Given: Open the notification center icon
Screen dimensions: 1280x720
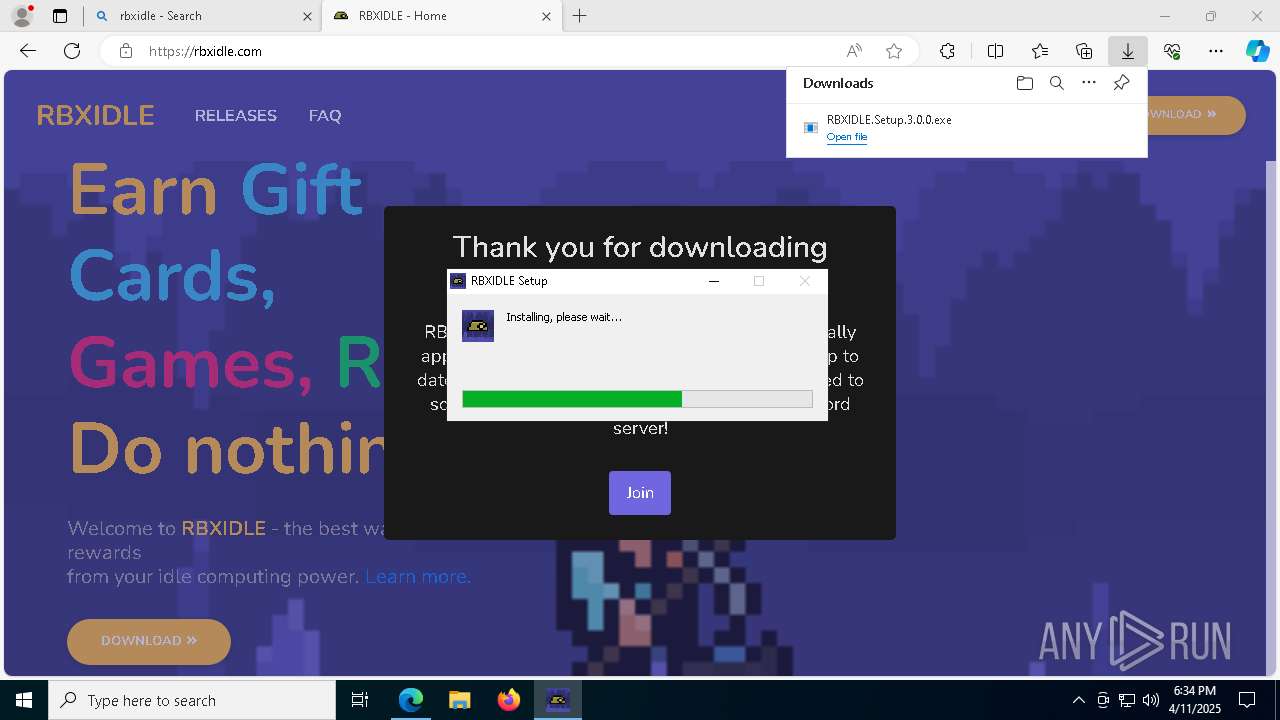Looking at the screenshot, I should pyautogui.click(x=1248, y=700).
